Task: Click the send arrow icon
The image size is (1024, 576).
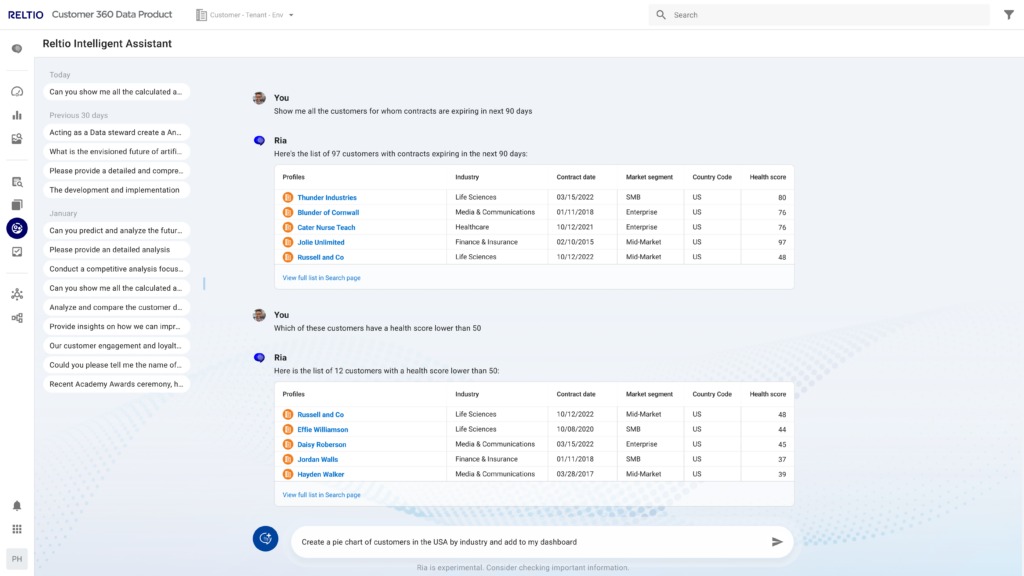Action: point(777,542)
